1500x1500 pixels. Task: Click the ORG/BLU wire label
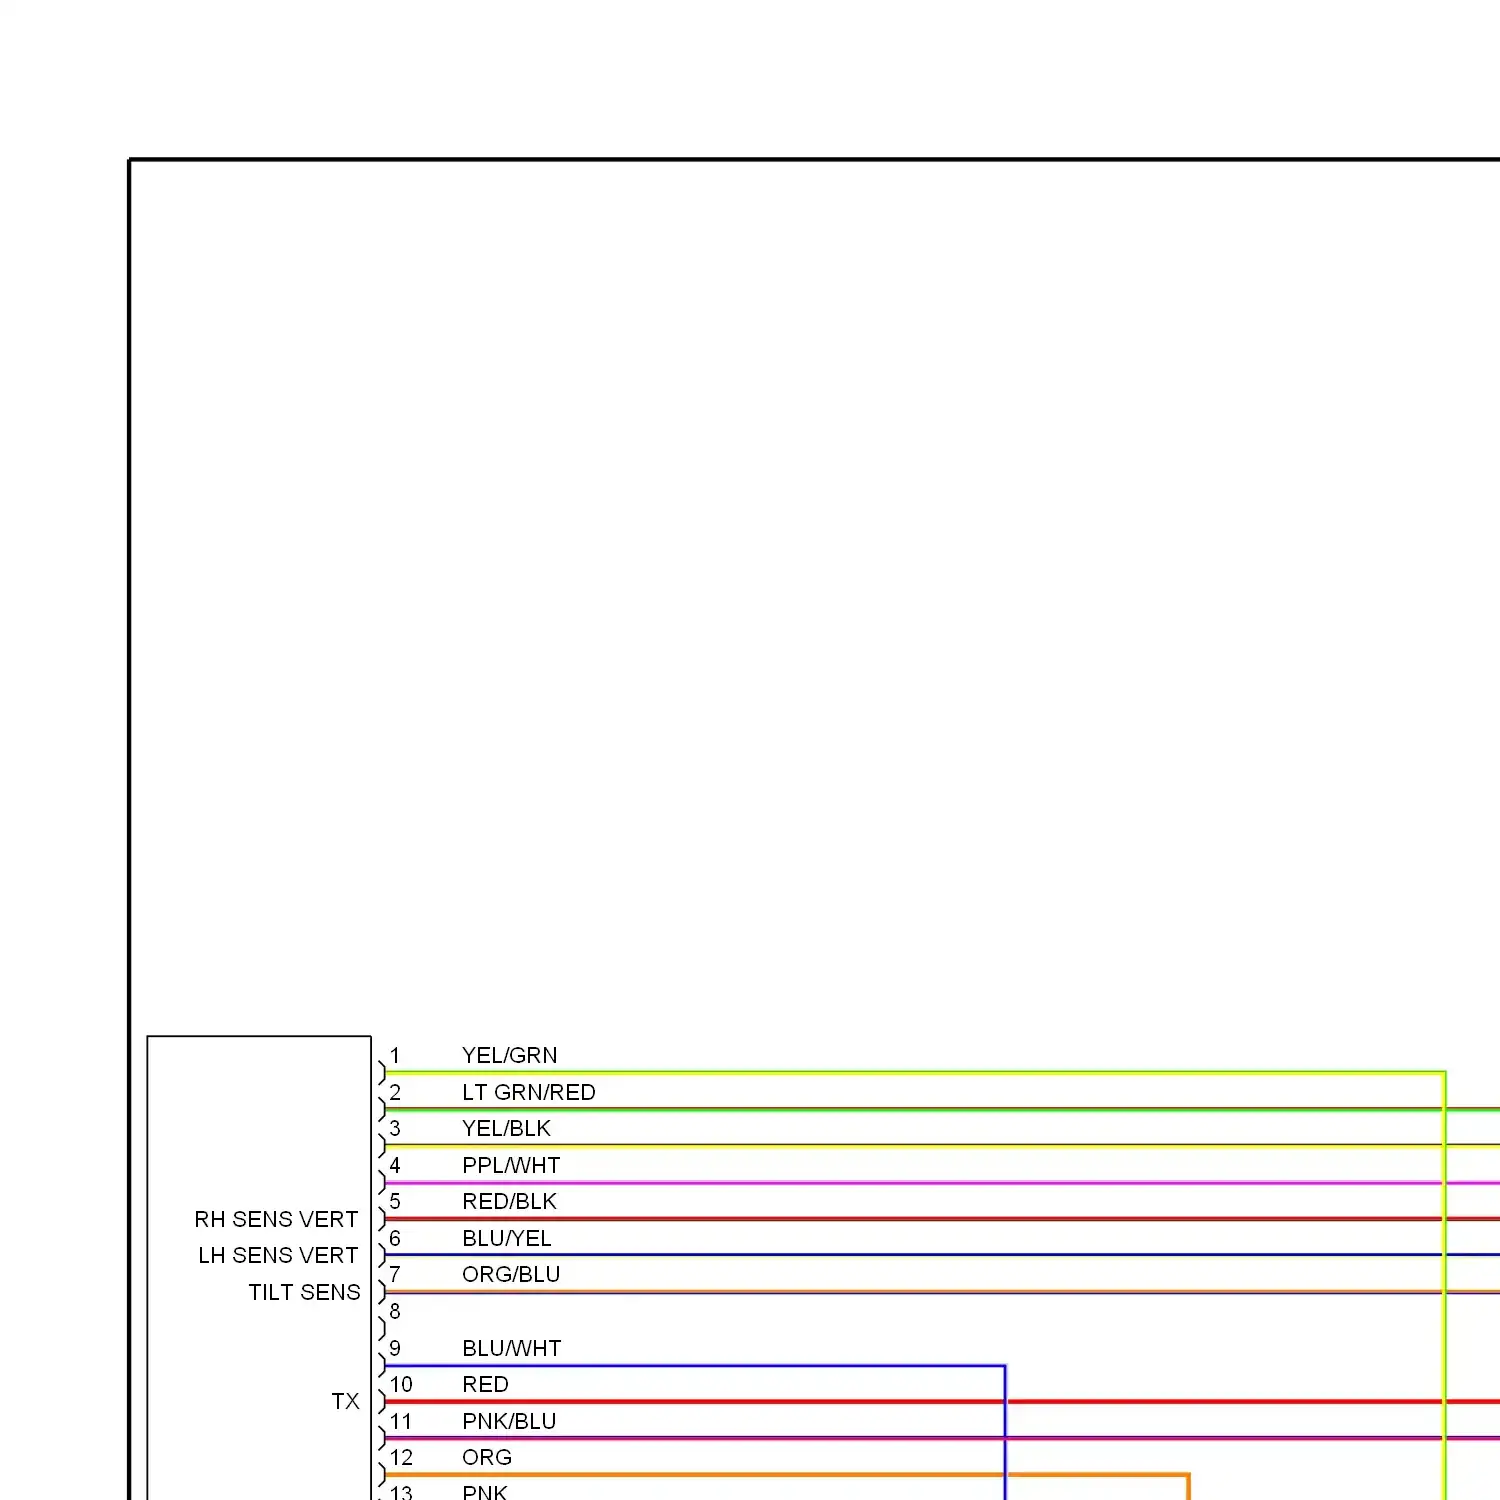coord(511,1274)
